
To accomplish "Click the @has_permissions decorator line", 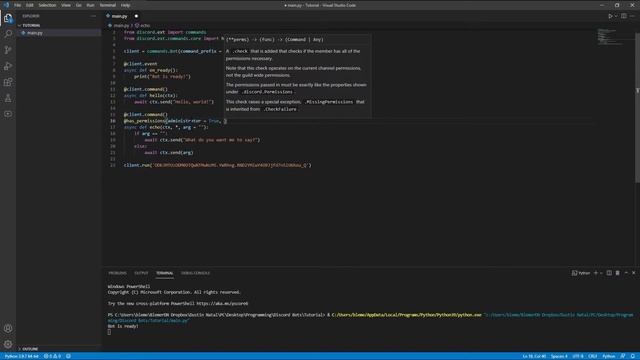I will 175,121.
